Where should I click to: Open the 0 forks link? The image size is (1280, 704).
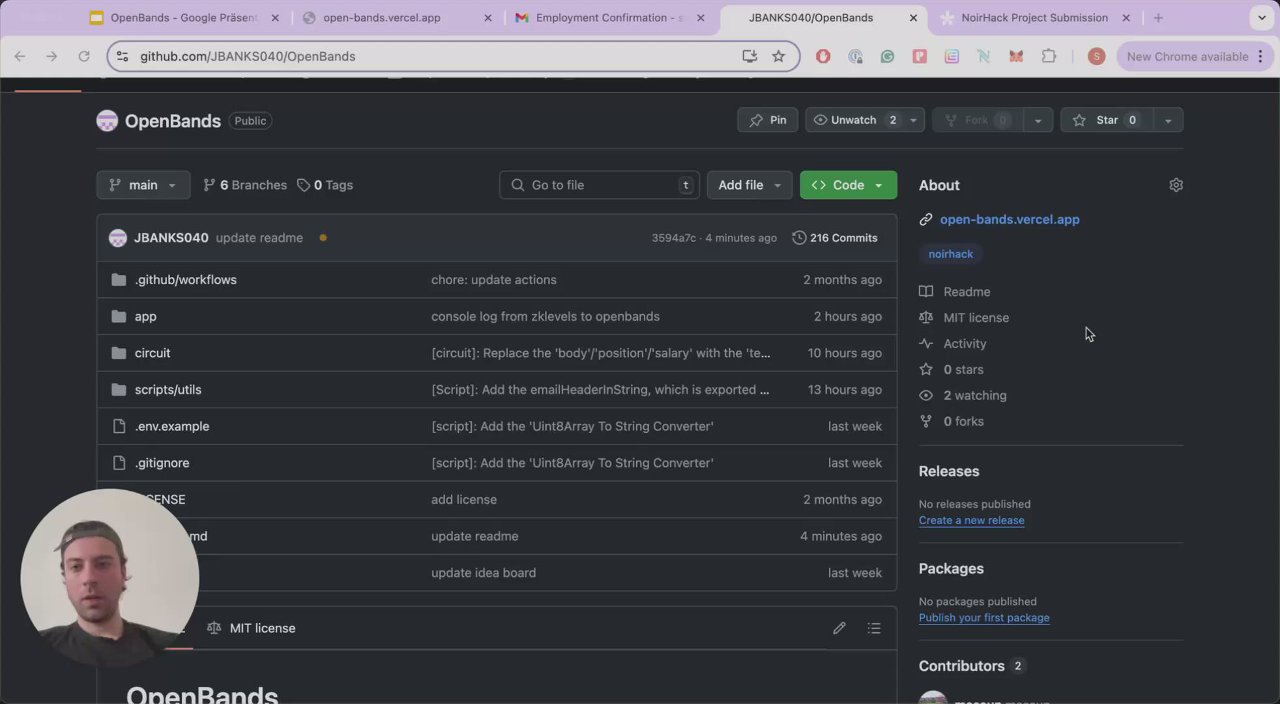click(x=951, y=422)
